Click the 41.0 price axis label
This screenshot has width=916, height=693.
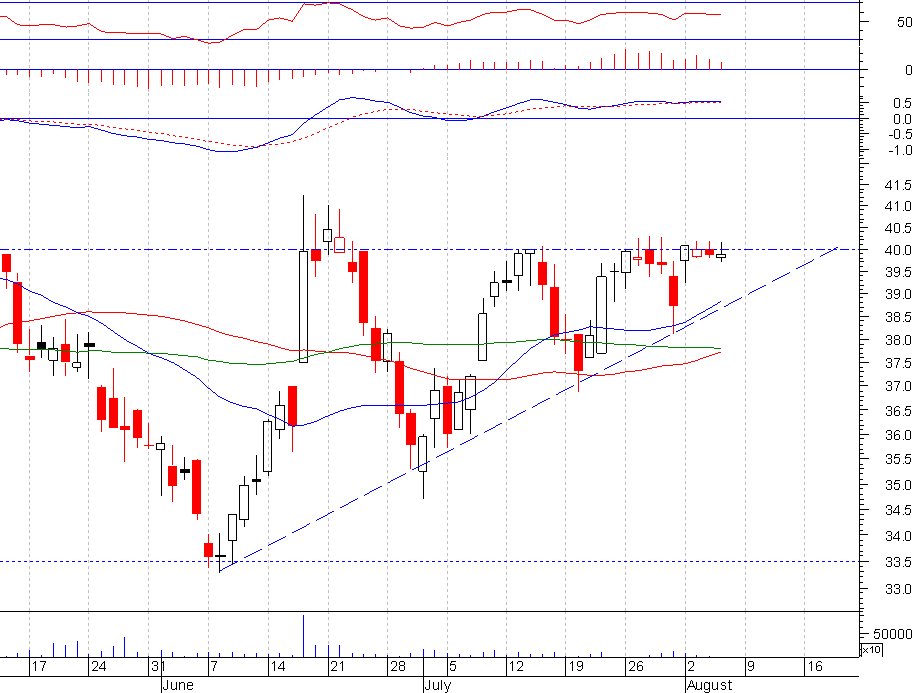(898, 206)
